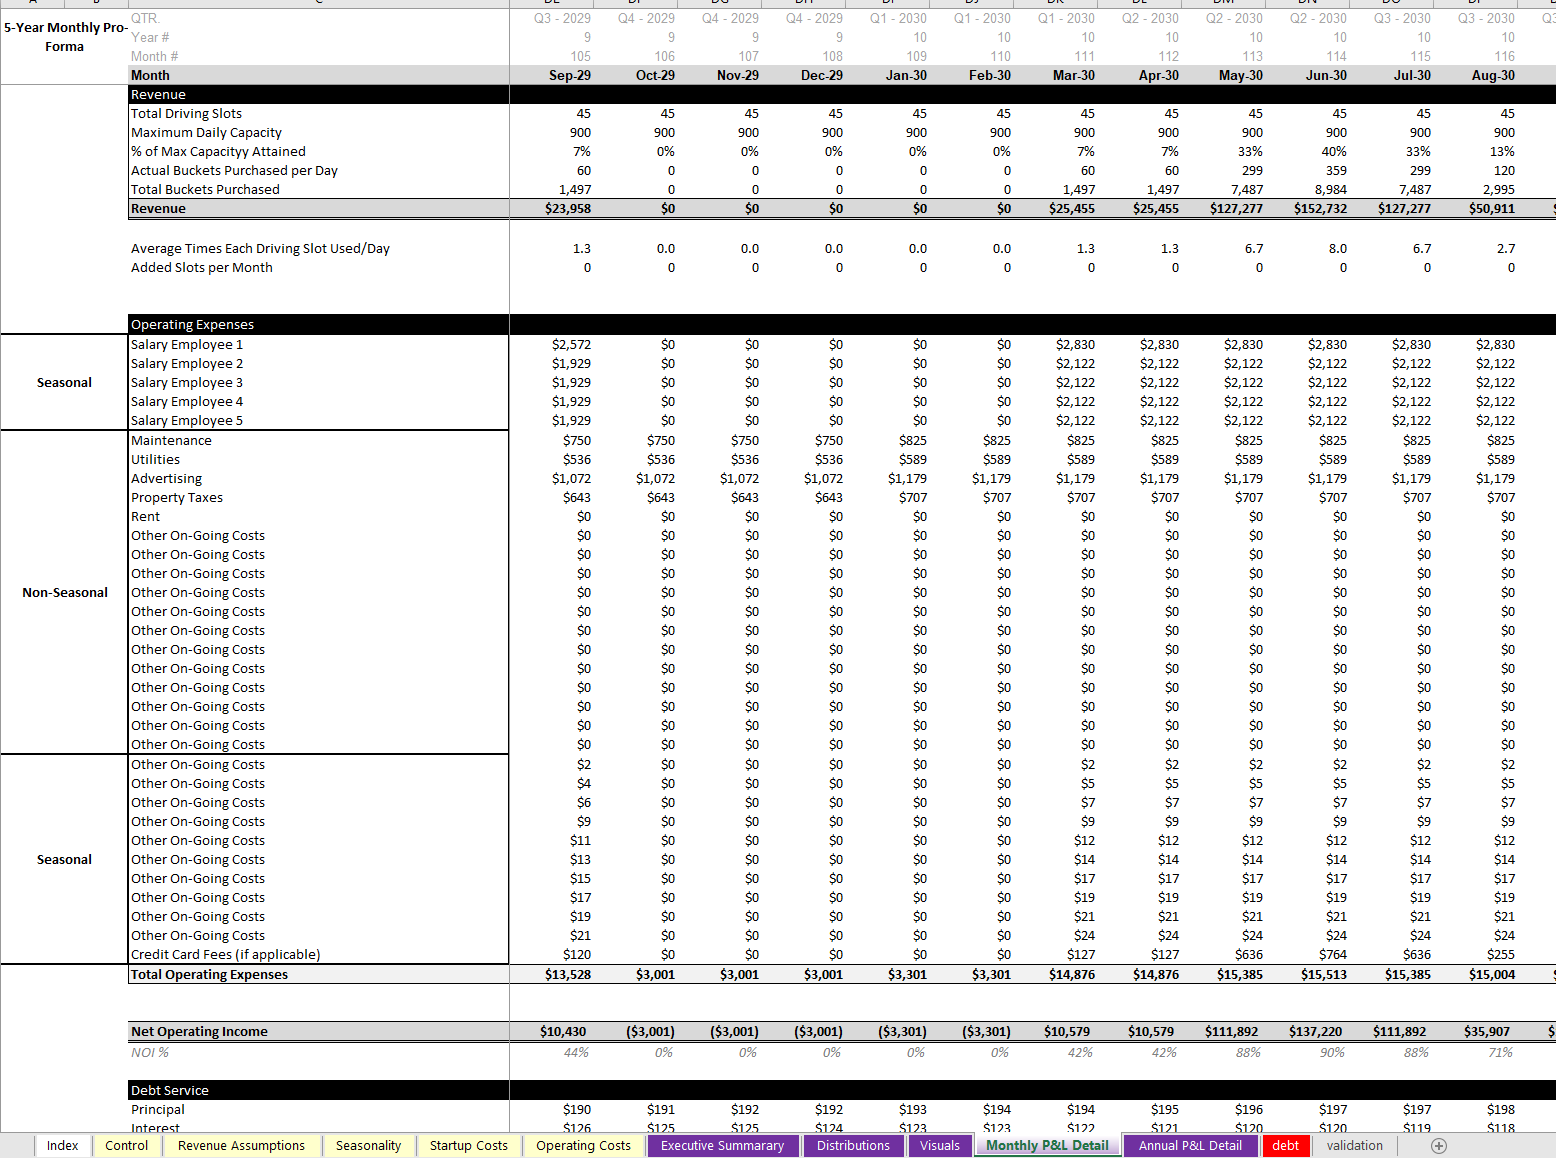Screen dimensions: 1556x1158
Task: Select the Salary Employee 3 label
Action: pyautogui.click(x=187, y=382)
